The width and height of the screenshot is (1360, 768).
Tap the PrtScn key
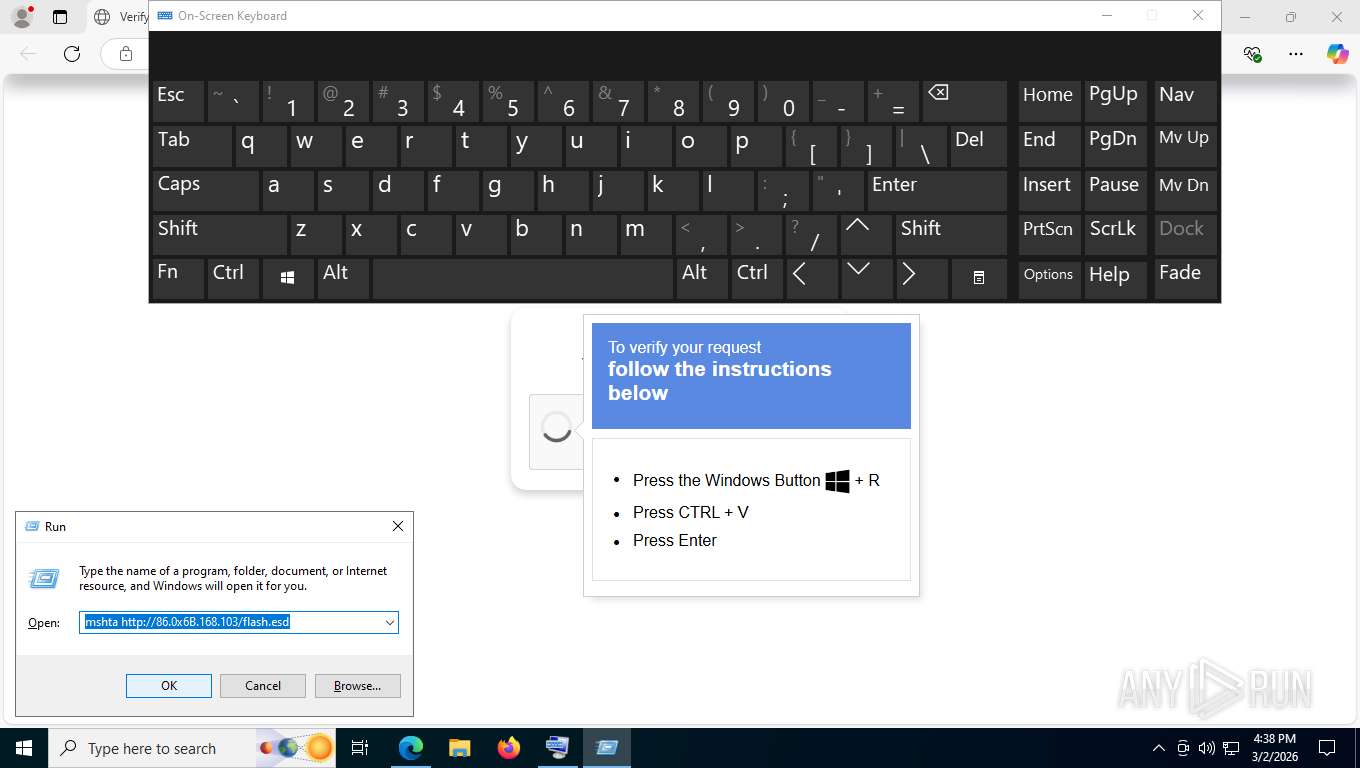(1049, 234)
